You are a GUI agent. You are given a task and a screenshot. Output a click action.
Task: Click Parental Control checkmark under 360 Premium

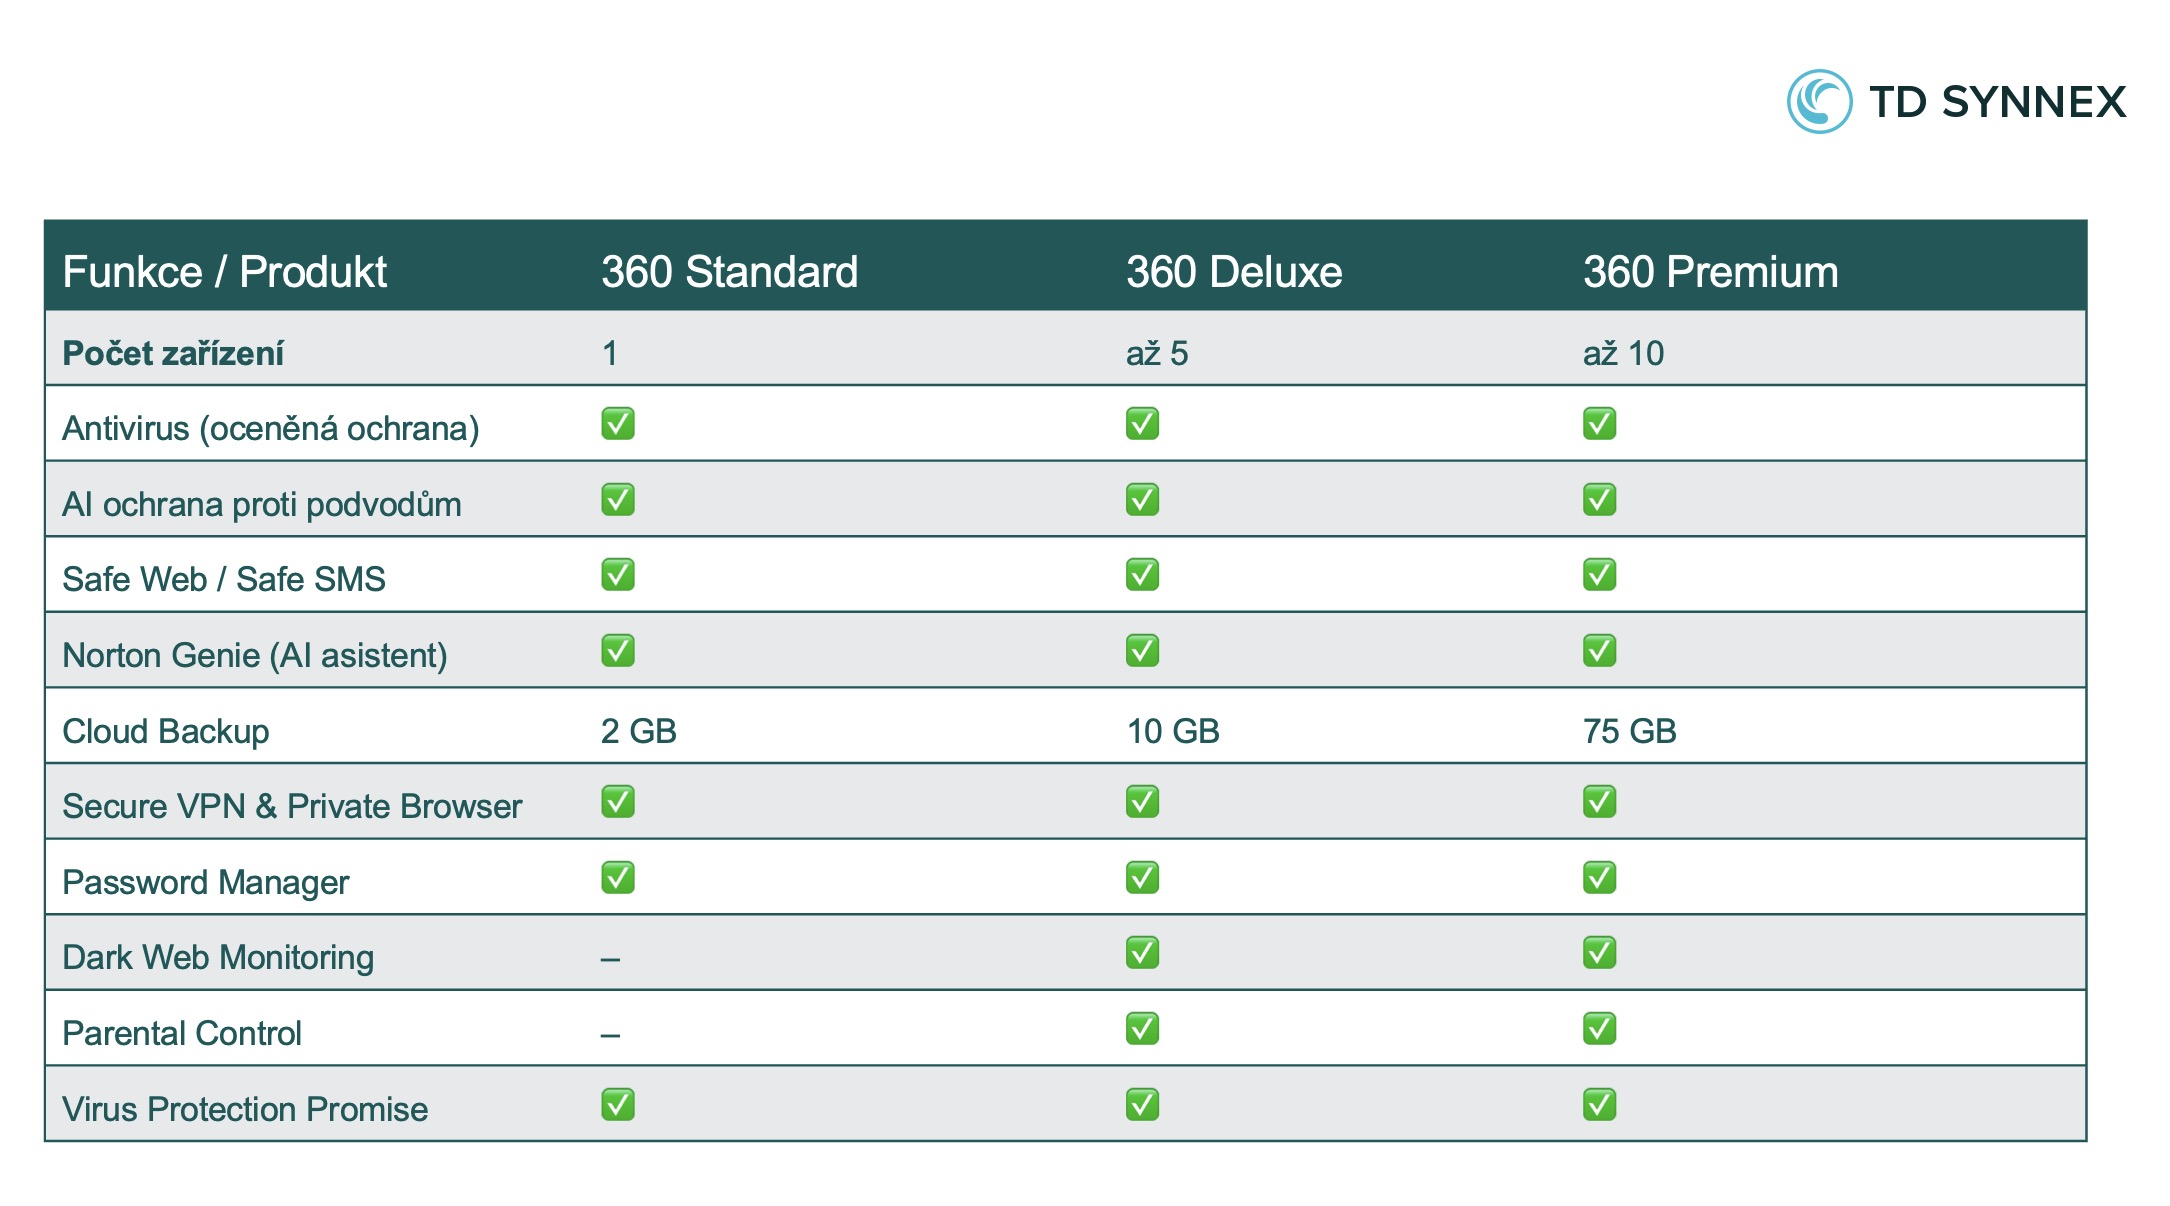(x=1599, y=1029)
